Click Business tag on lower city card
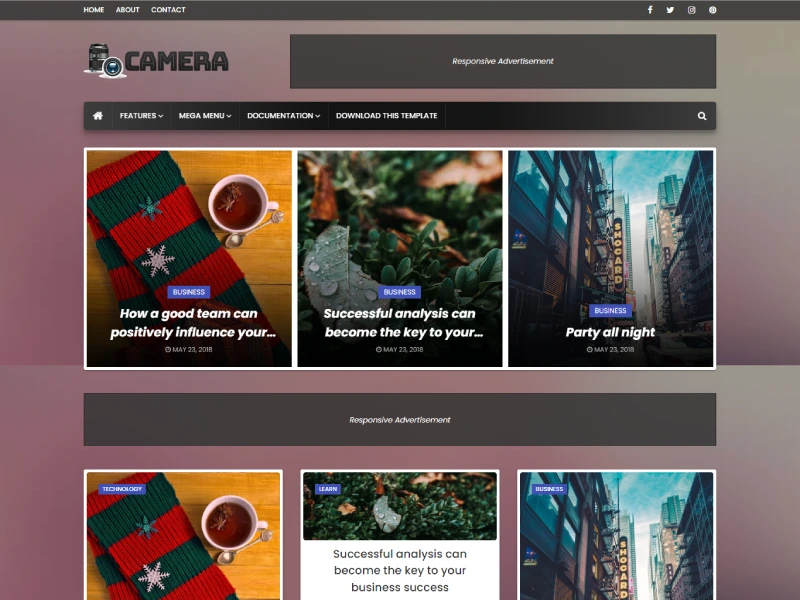This screenshot has height=600, width=800. coord(549,489)
